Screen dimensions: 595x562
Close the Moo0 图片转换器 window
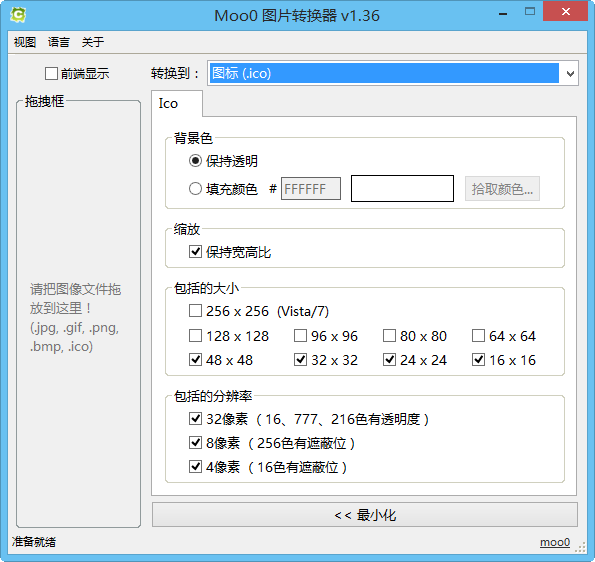click(x=565, y=11)
